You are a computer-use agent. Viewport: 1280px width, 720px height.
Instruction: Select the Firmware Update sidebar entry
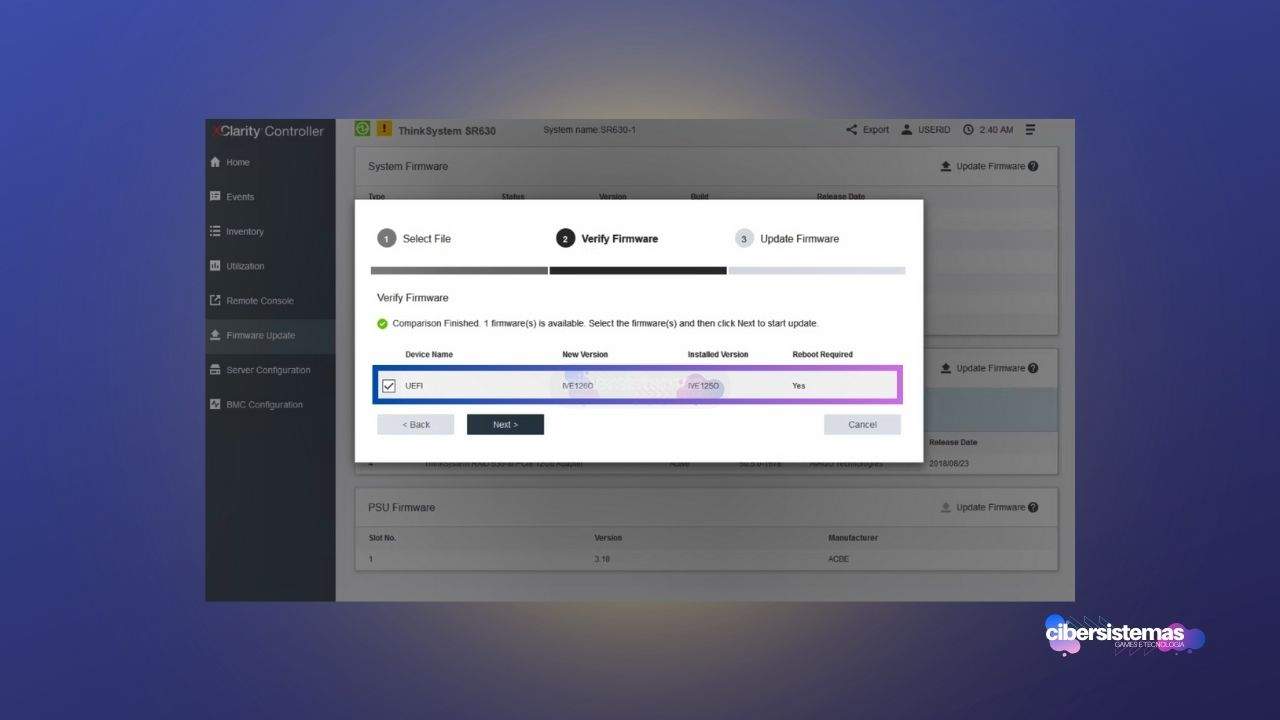[270, 336]
